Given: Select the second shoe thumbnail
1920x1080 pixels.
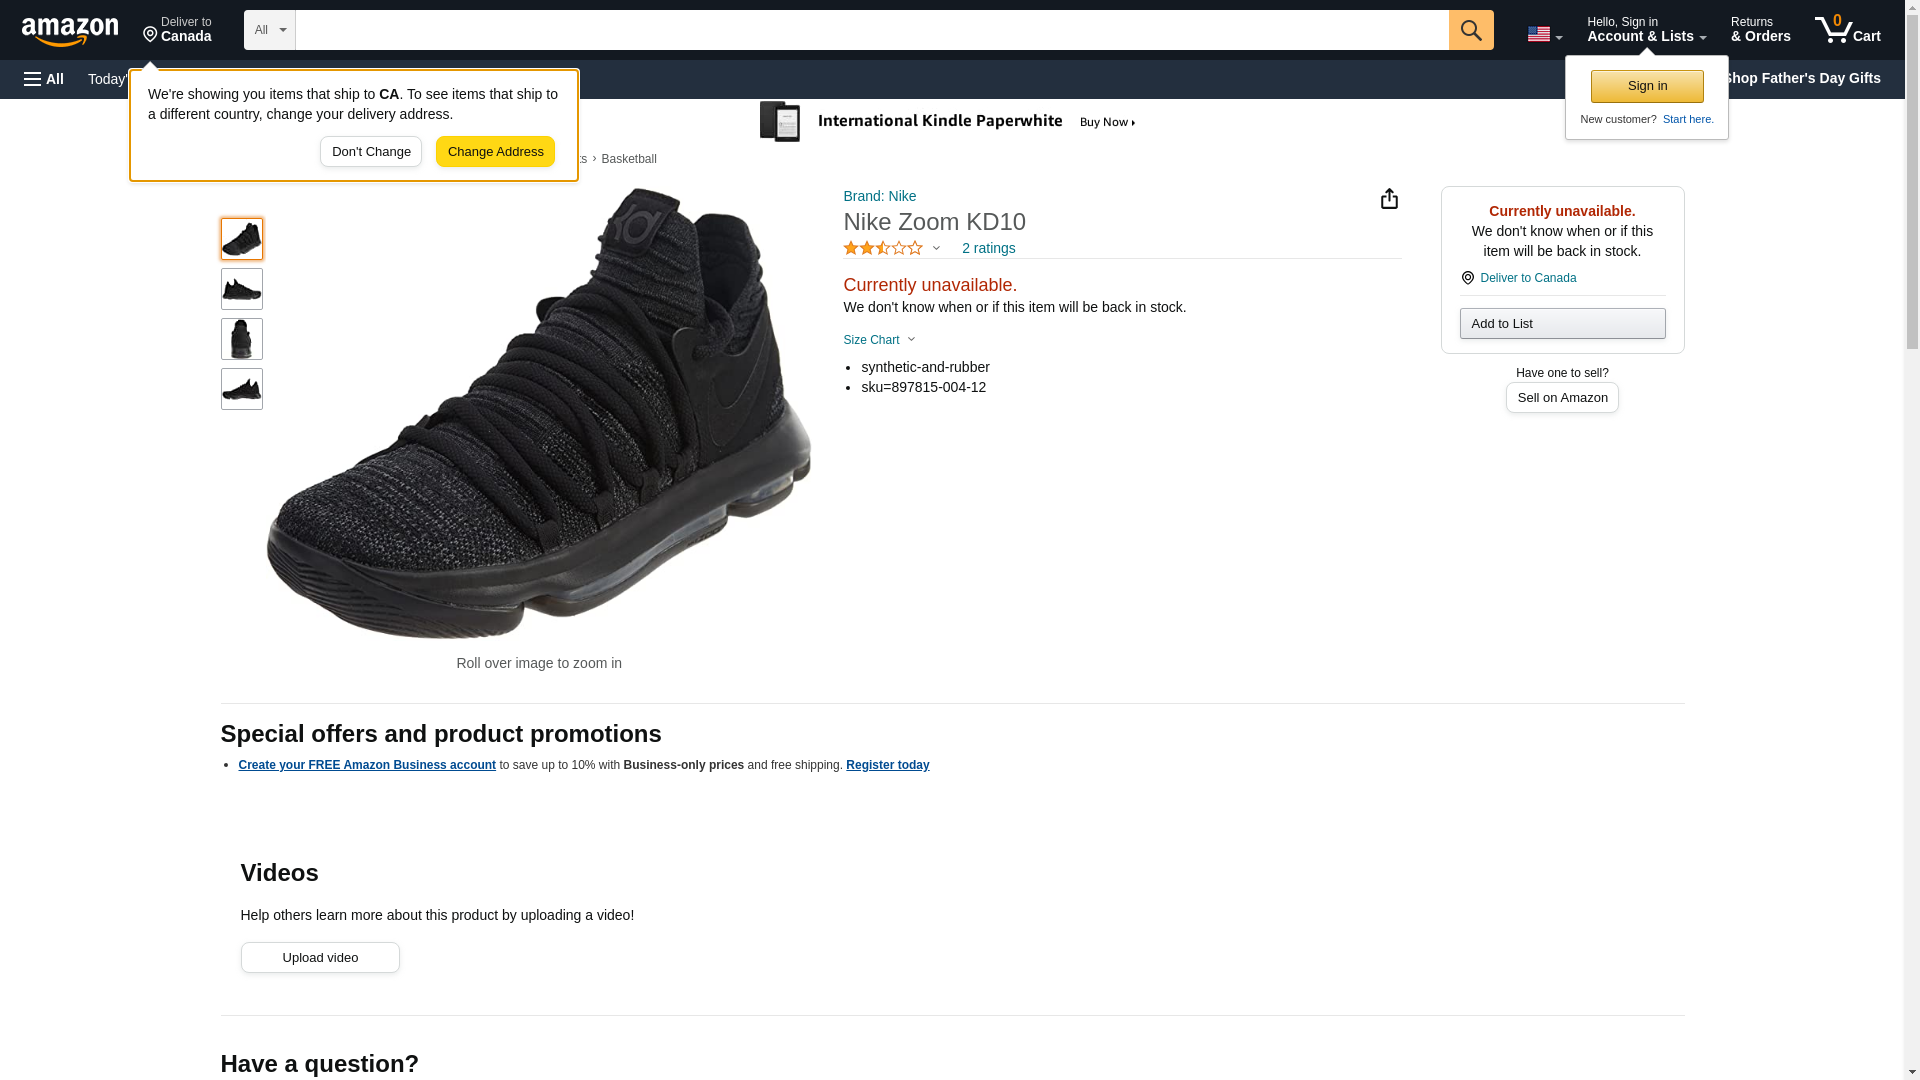Looking at the screenshot, I should pyautogui.click(x=242, y=289).
